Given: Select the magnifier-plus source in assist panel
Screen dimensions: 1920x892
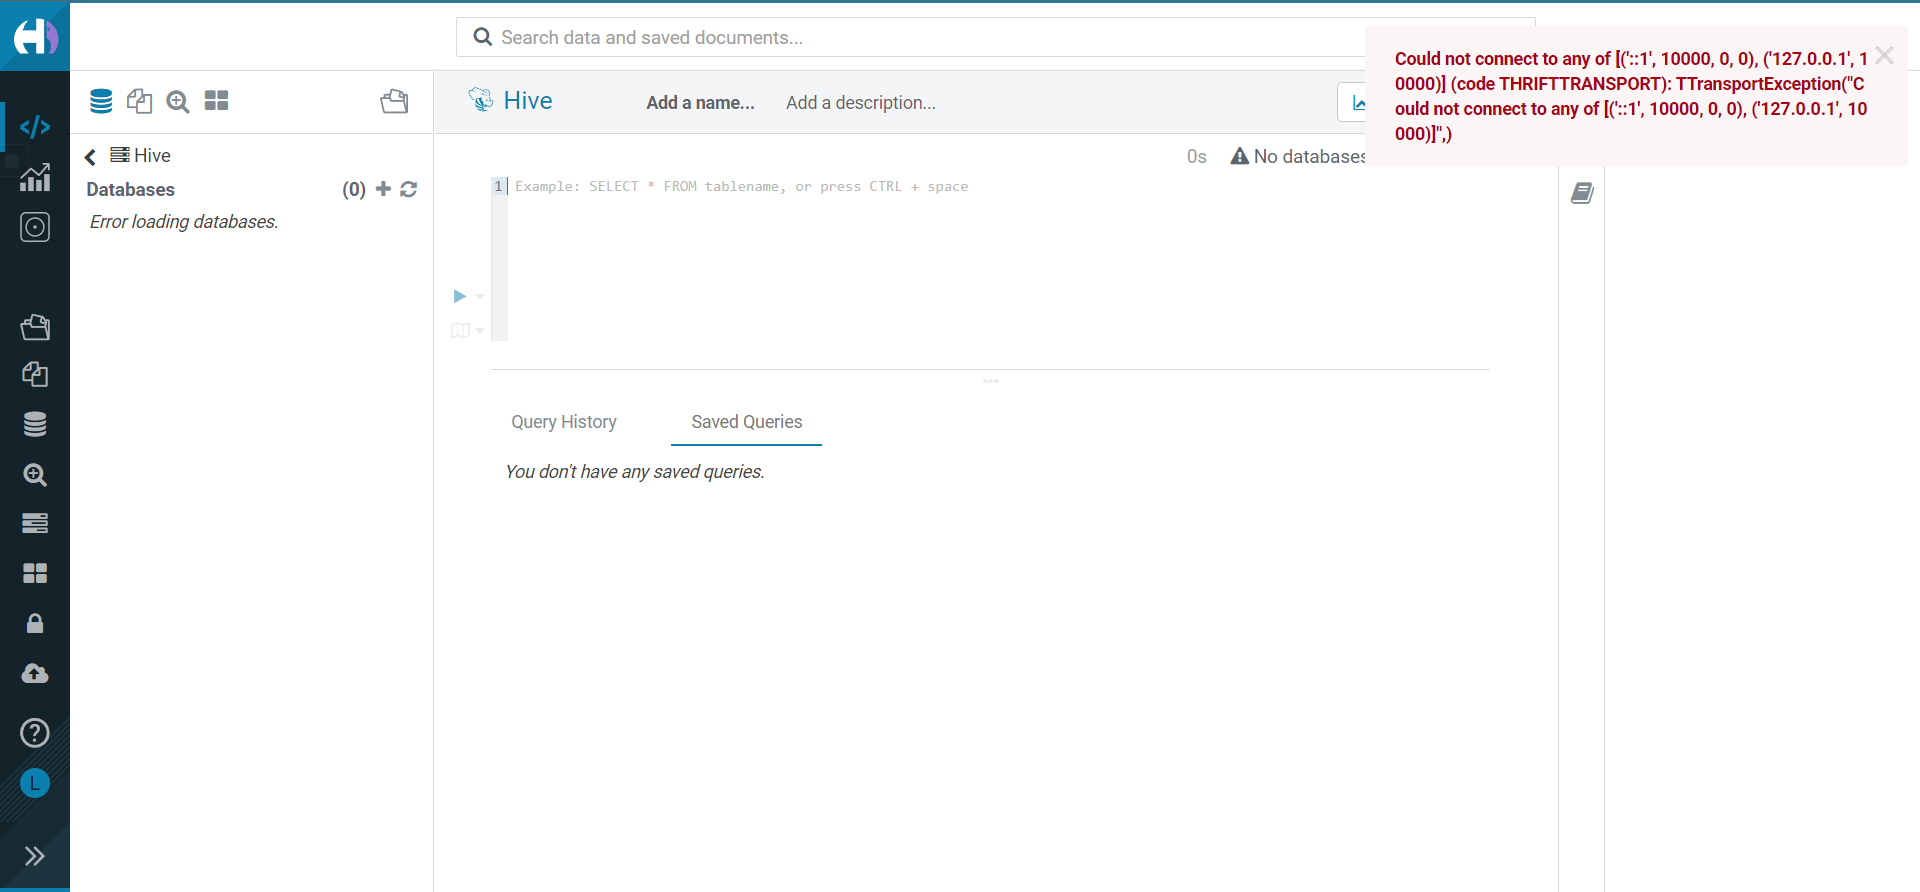Looking at the screenshot, I should [178, 101].
